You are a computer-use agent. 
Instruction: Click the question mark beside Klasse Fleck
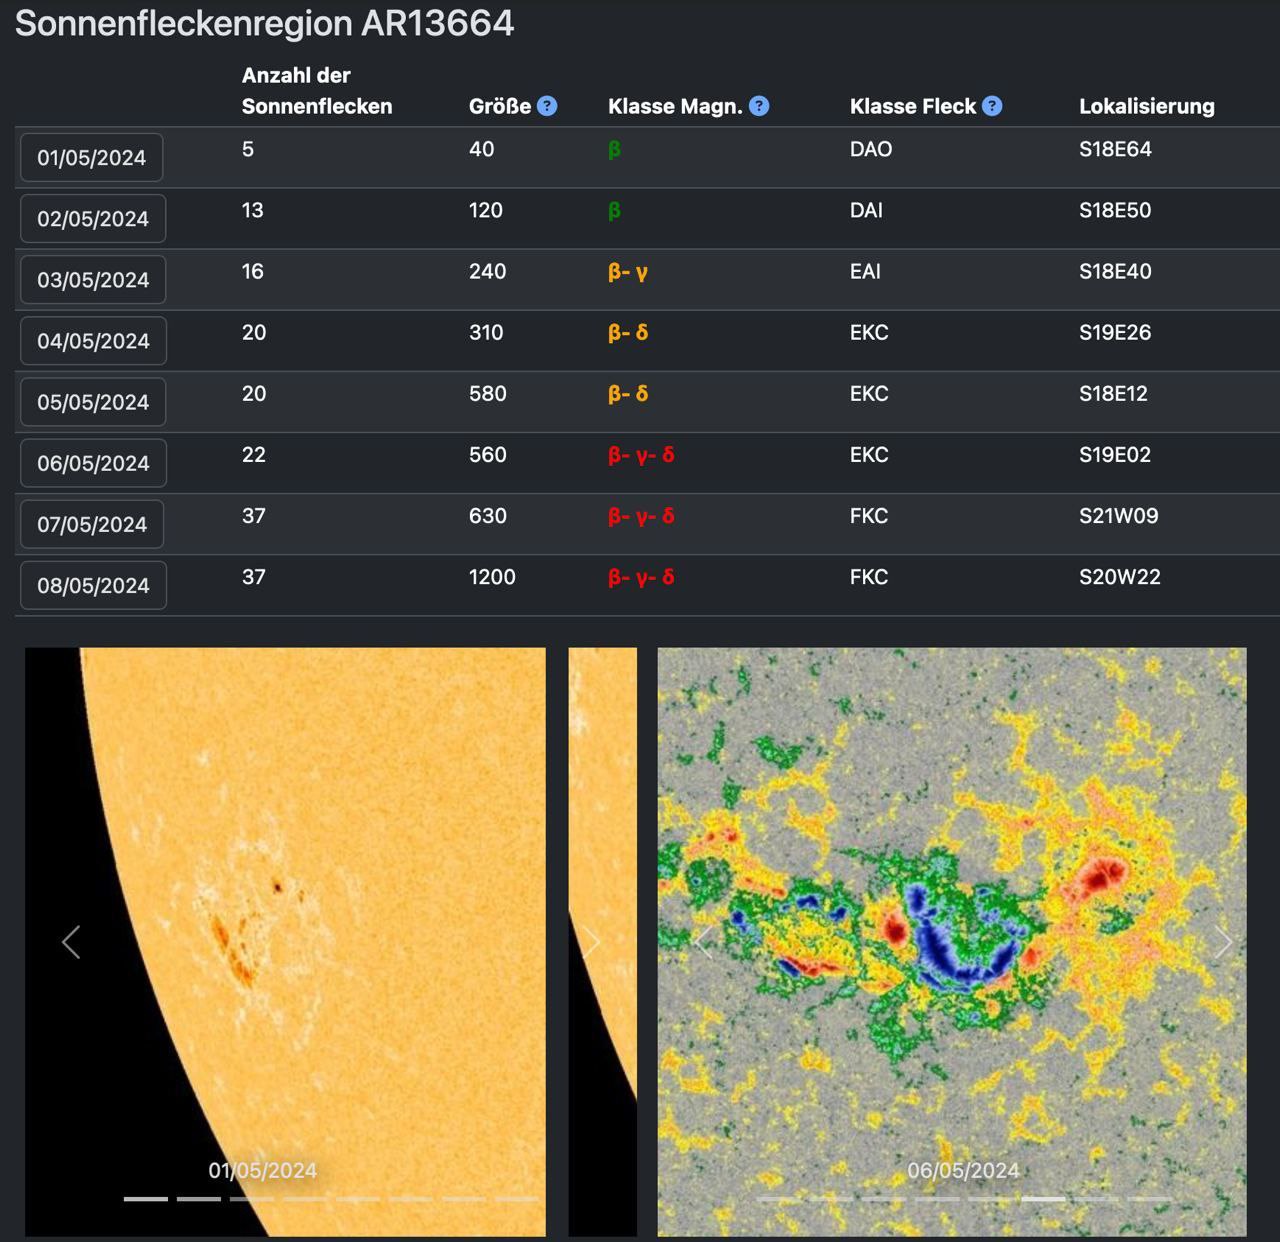(x=992, y=106)
